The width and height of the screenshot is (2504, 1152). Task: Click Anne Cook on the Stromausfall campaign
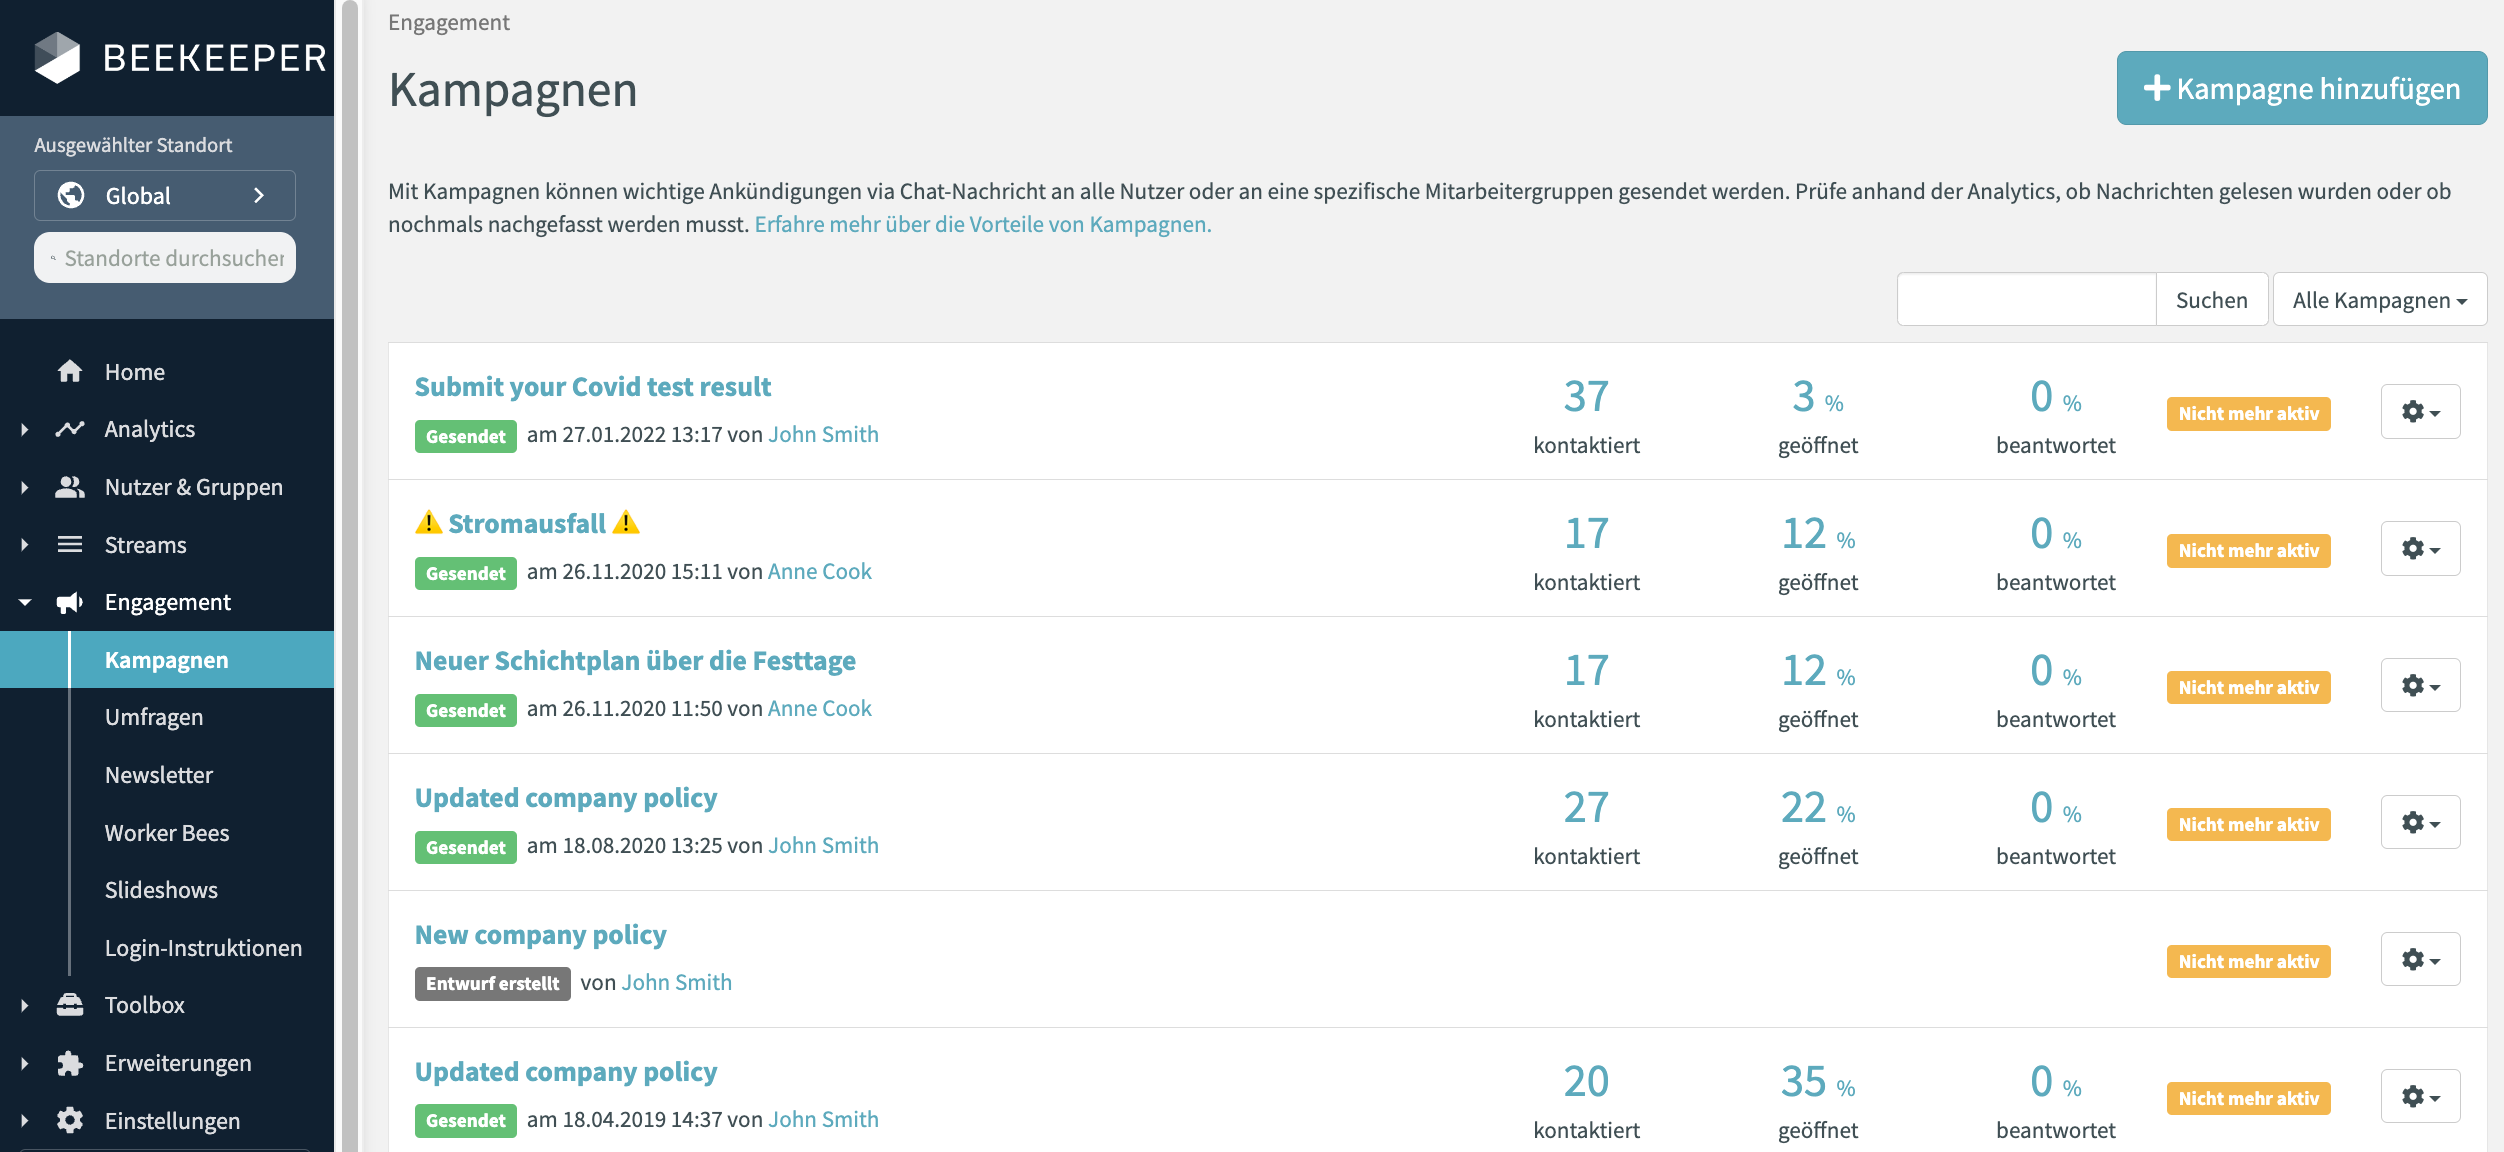tap(818, 571)
